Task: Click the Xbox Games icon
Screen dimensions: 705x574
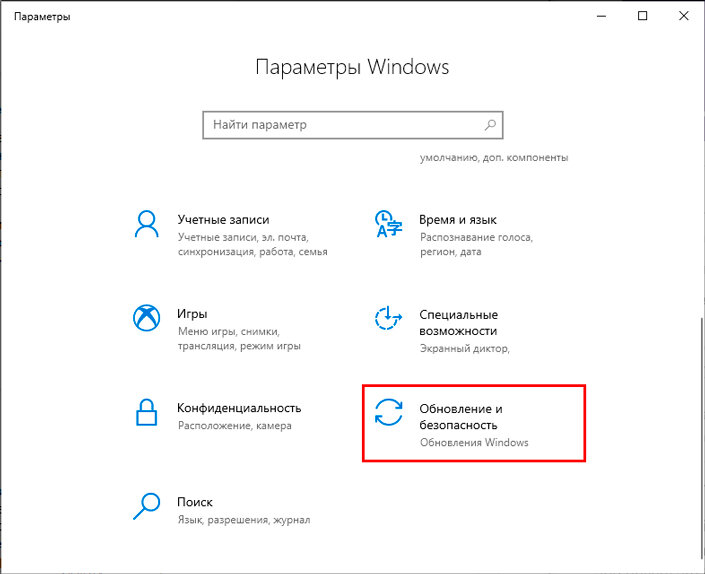Action: coord(147,318)
